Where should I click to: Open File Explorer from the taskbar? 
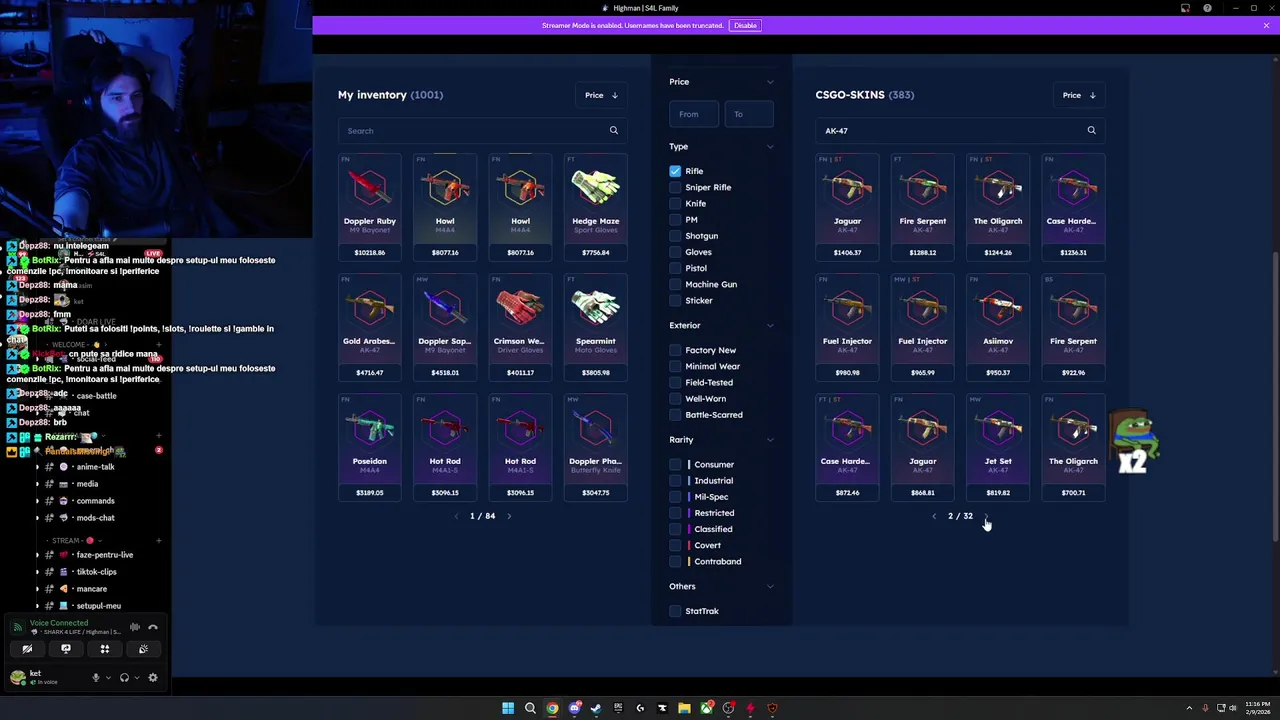[684, 708]
